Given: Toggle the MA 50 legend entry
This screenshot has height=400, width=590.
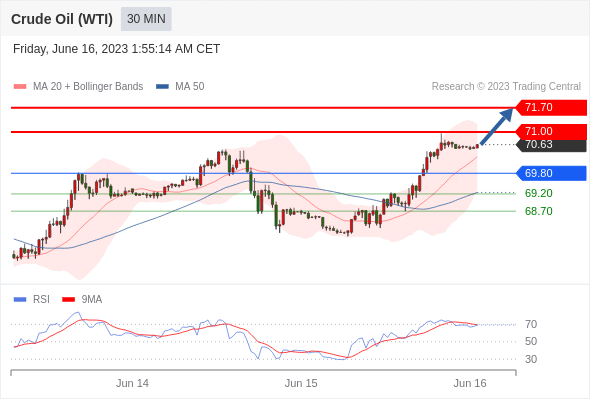Looking at the screenshot, I should pos(180,87).
